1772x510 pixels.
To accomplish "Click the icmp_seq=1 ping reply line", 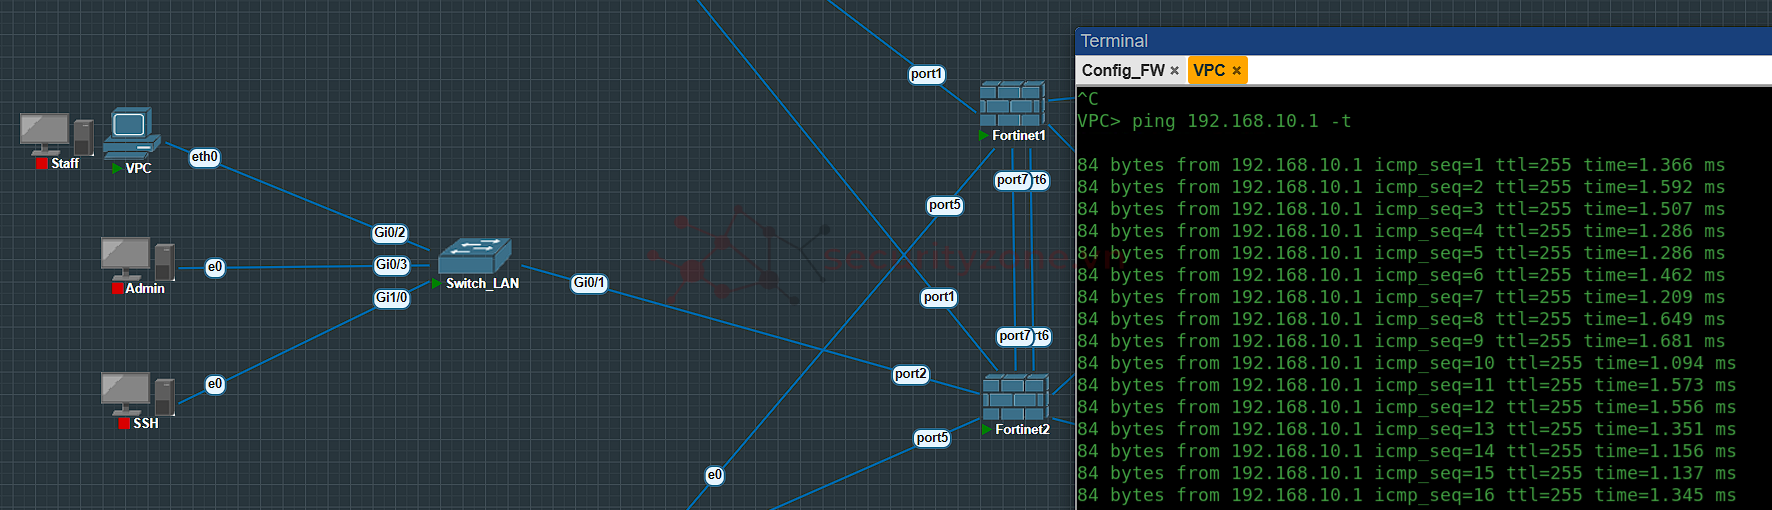I will 1401,165.
